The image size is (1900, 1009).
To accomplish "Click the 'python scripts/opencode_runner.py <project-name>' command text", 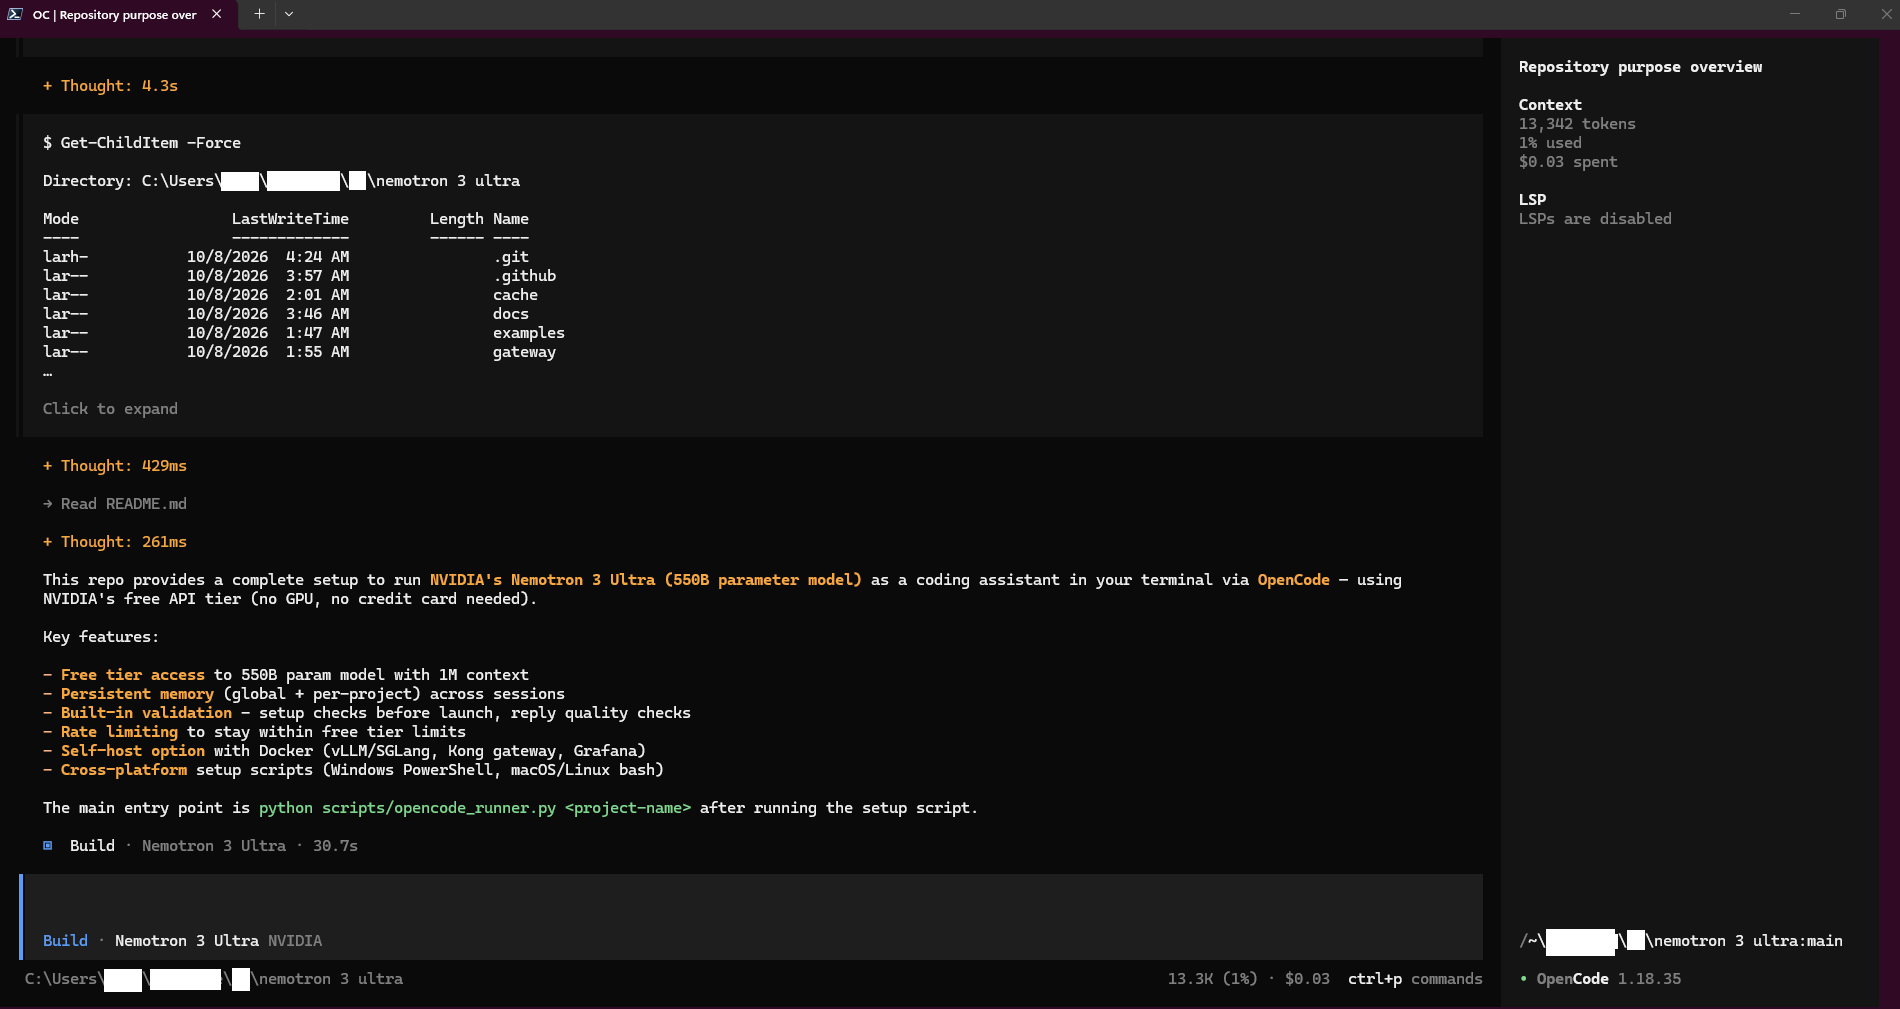I will pyautogui.click(x=475, y=808).
